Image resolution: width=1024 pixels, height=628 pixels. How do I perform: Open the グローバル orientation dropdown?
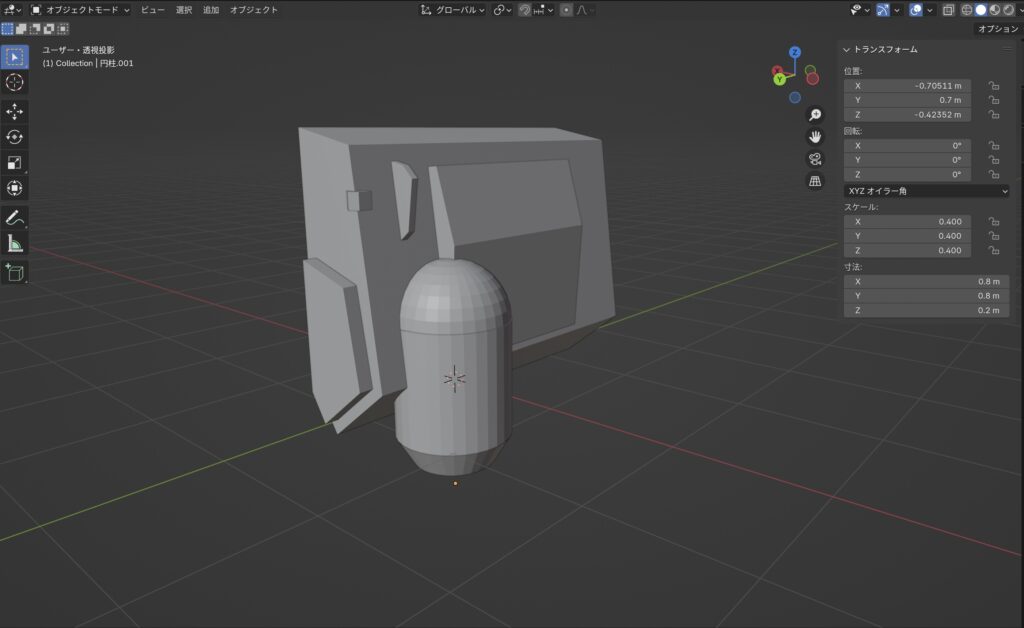453,10
